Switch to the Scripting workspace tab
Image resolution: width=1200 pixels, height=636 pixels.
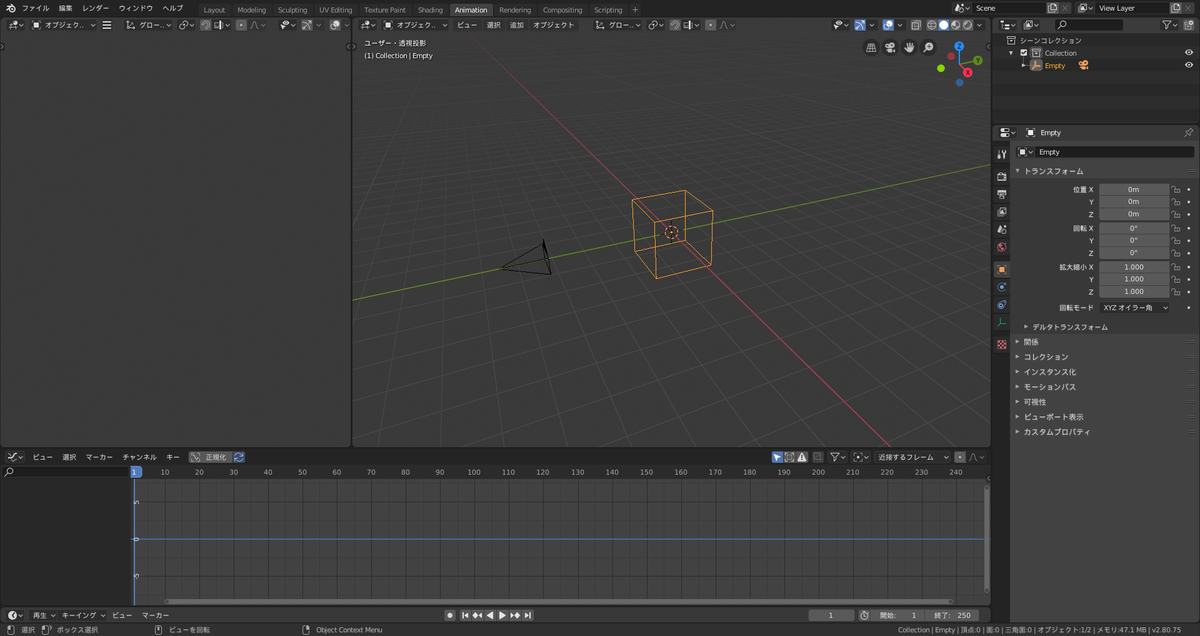[608, 10]
